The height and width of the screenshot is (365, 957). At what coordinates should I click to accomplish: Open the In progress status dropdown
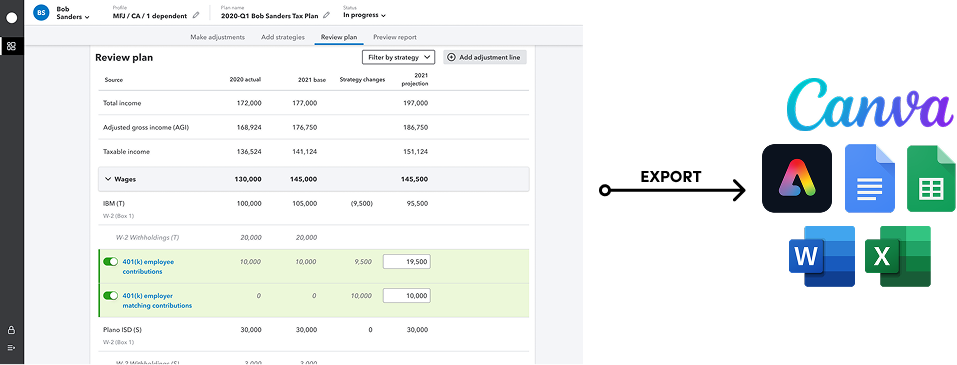point(364,15)
